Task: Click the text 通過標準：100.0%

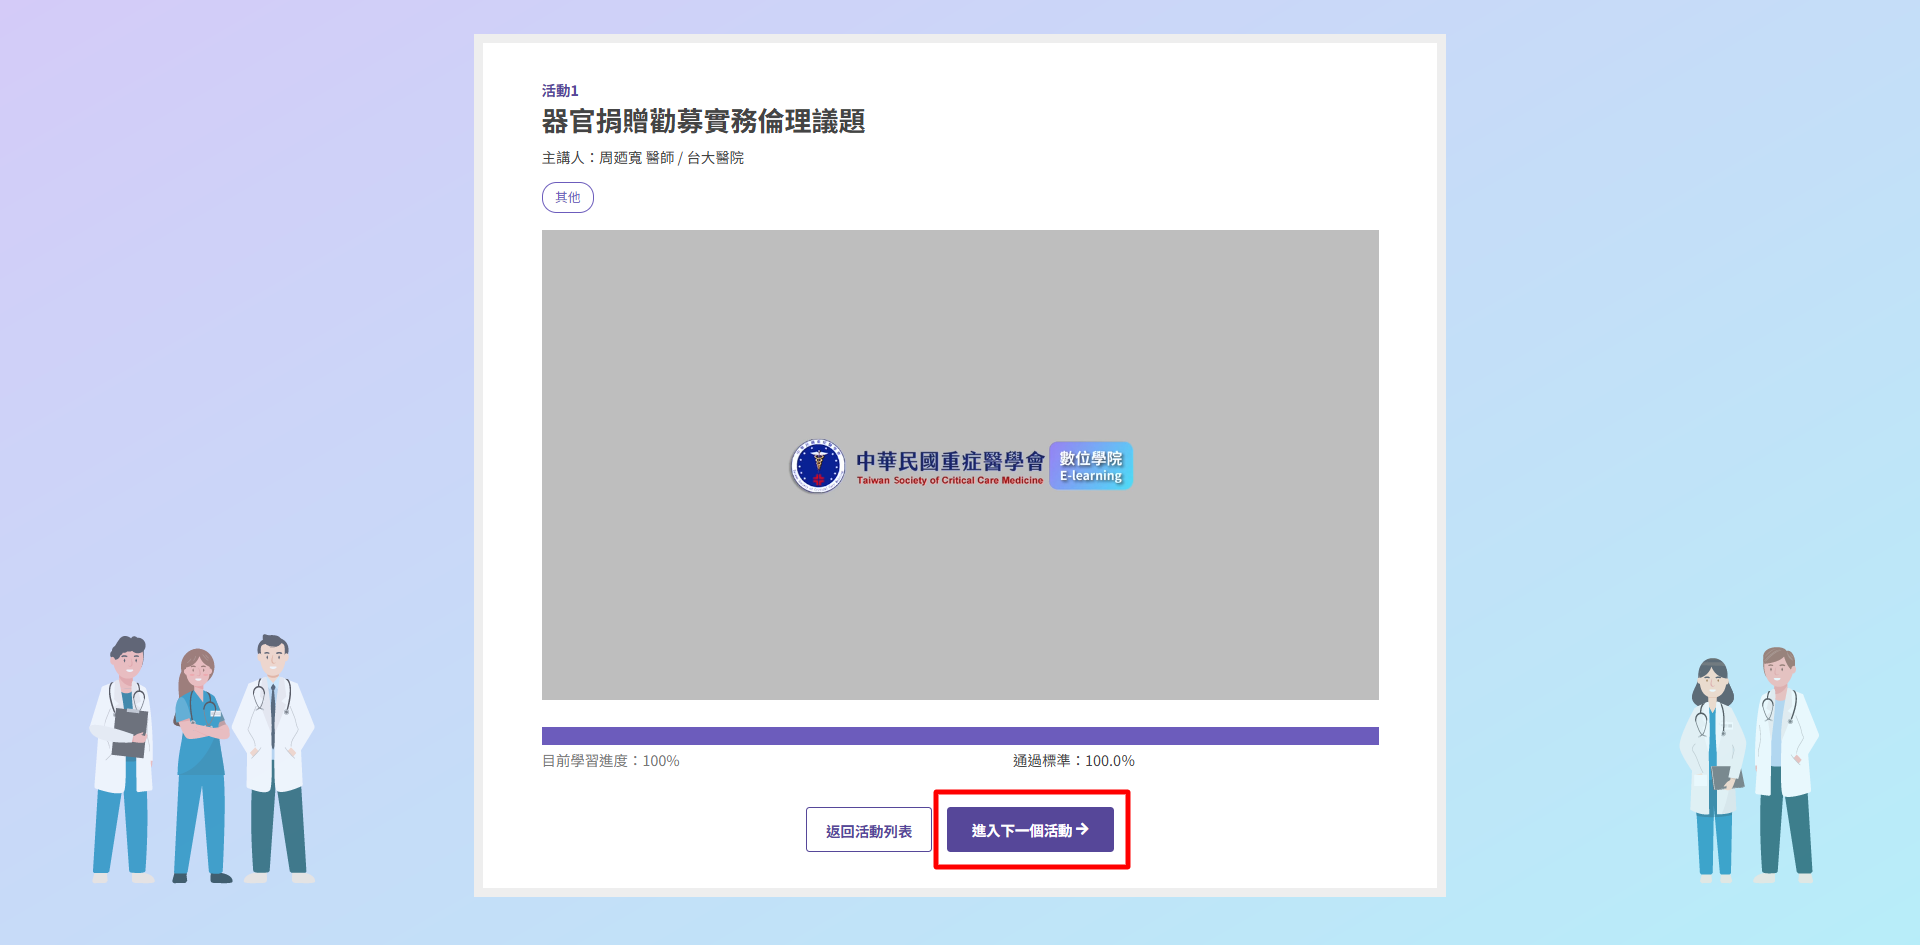Action: point(1074,761)
